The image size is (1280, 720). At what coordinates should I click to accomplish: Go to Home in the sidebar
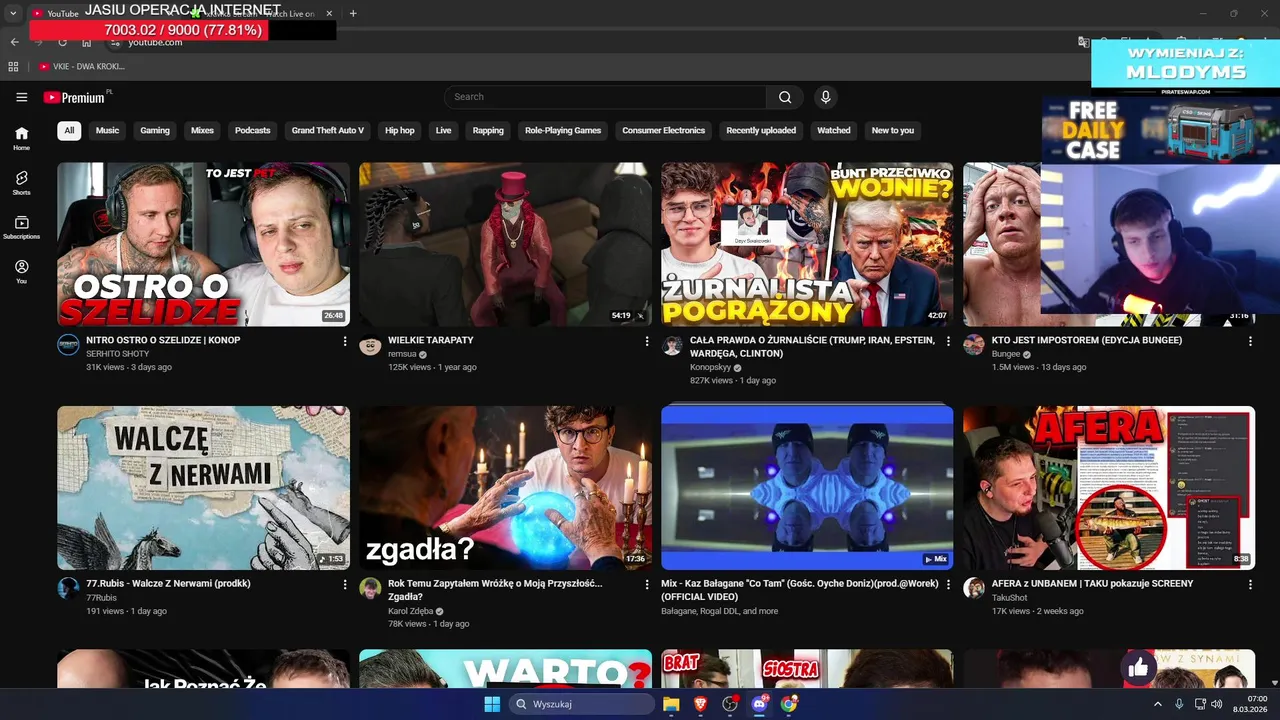[21, 138]
